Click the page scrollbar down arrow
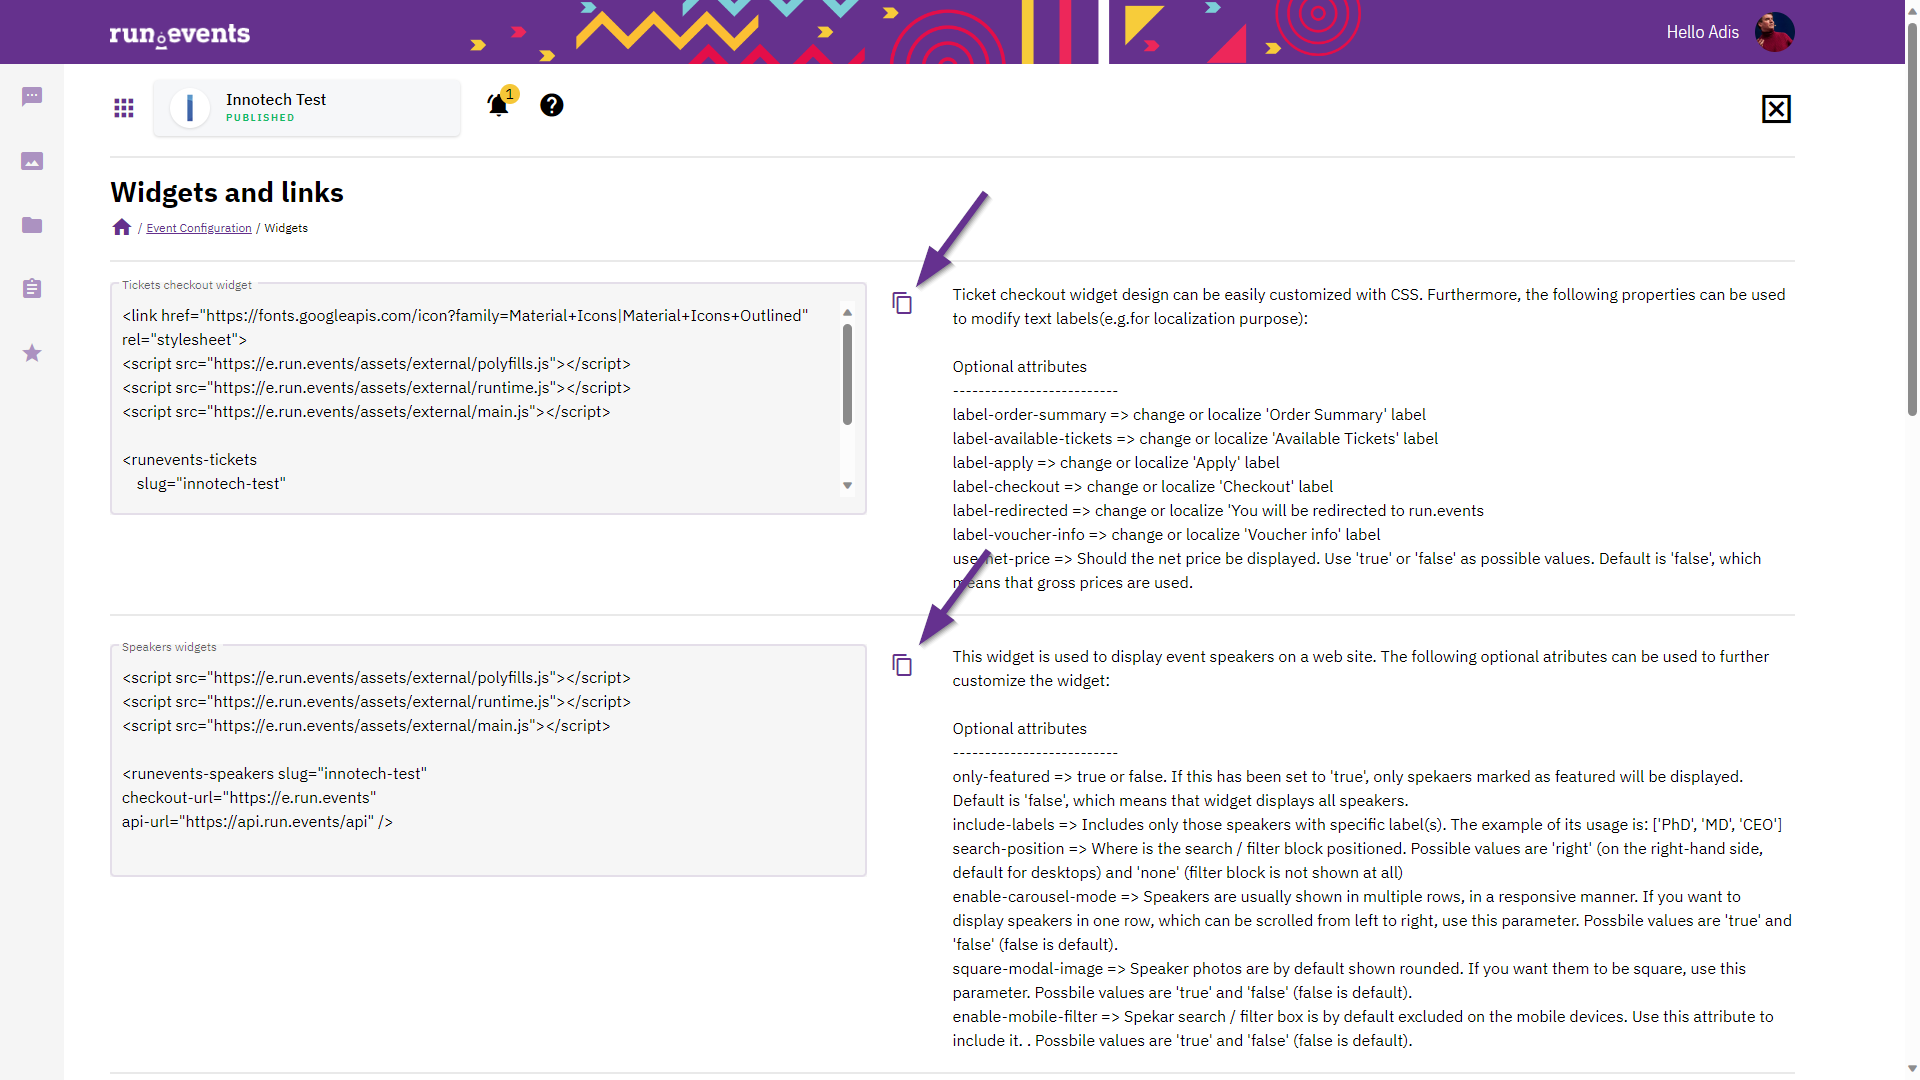 coord(1912,1070)
